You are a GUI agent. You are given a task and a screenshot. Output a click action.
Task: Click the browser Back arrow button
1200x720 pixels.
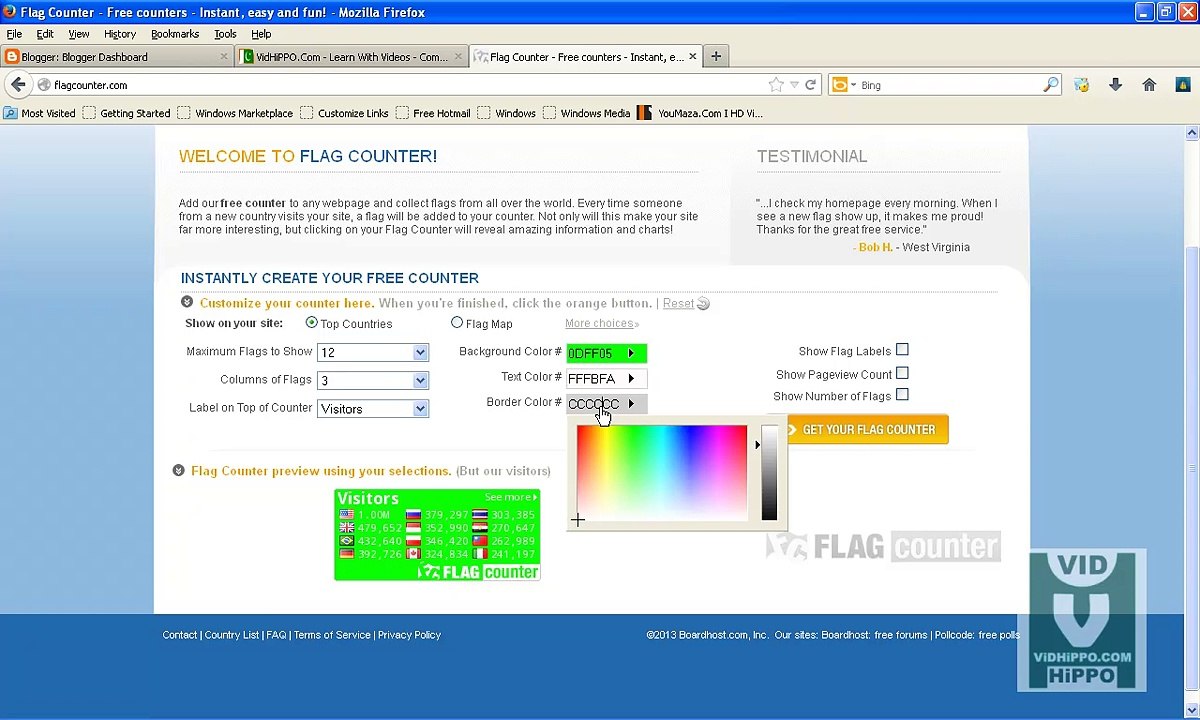coord(18,85)
